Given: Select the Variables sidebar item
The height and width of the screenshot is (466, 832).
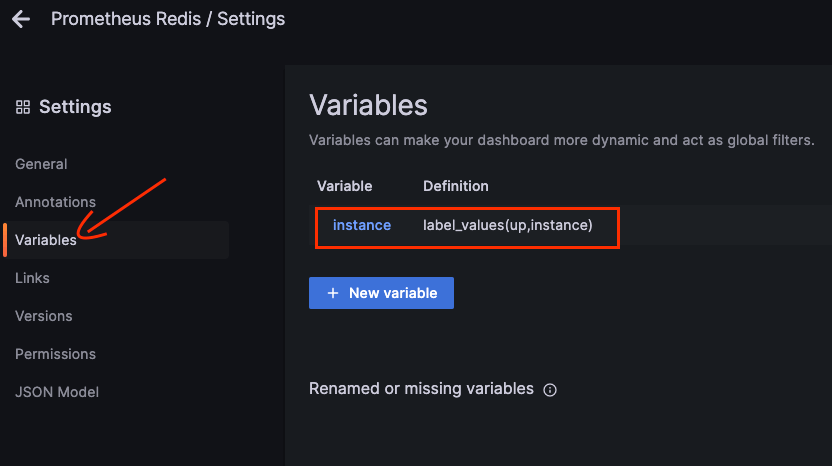Looking at the screenshot, I should pos(46,240).
